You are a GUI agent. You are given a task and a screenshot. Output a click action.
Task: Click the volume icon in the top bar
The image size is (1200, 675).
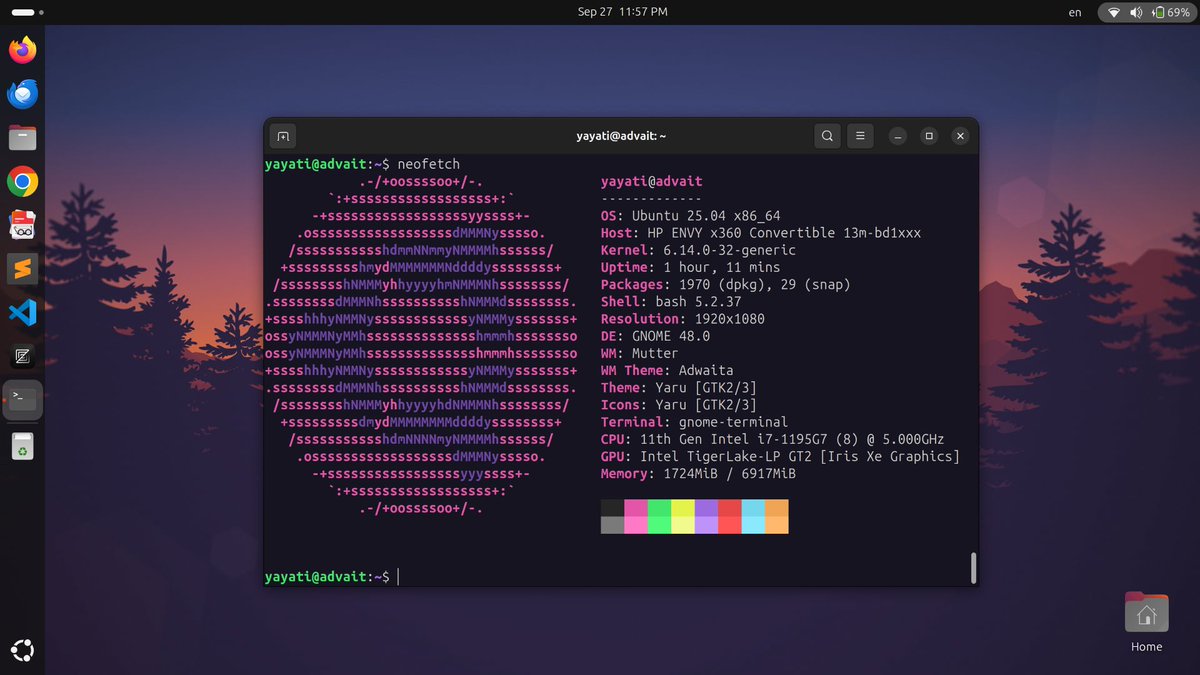click(x=1136, y=12)
